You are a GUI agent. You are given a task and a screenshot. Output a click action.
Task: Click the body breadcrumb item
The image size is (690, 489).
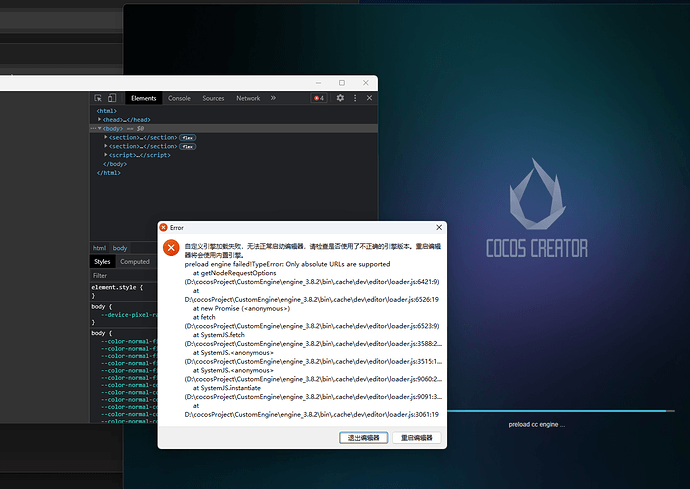pyautogui.click(x=120, y=248)
